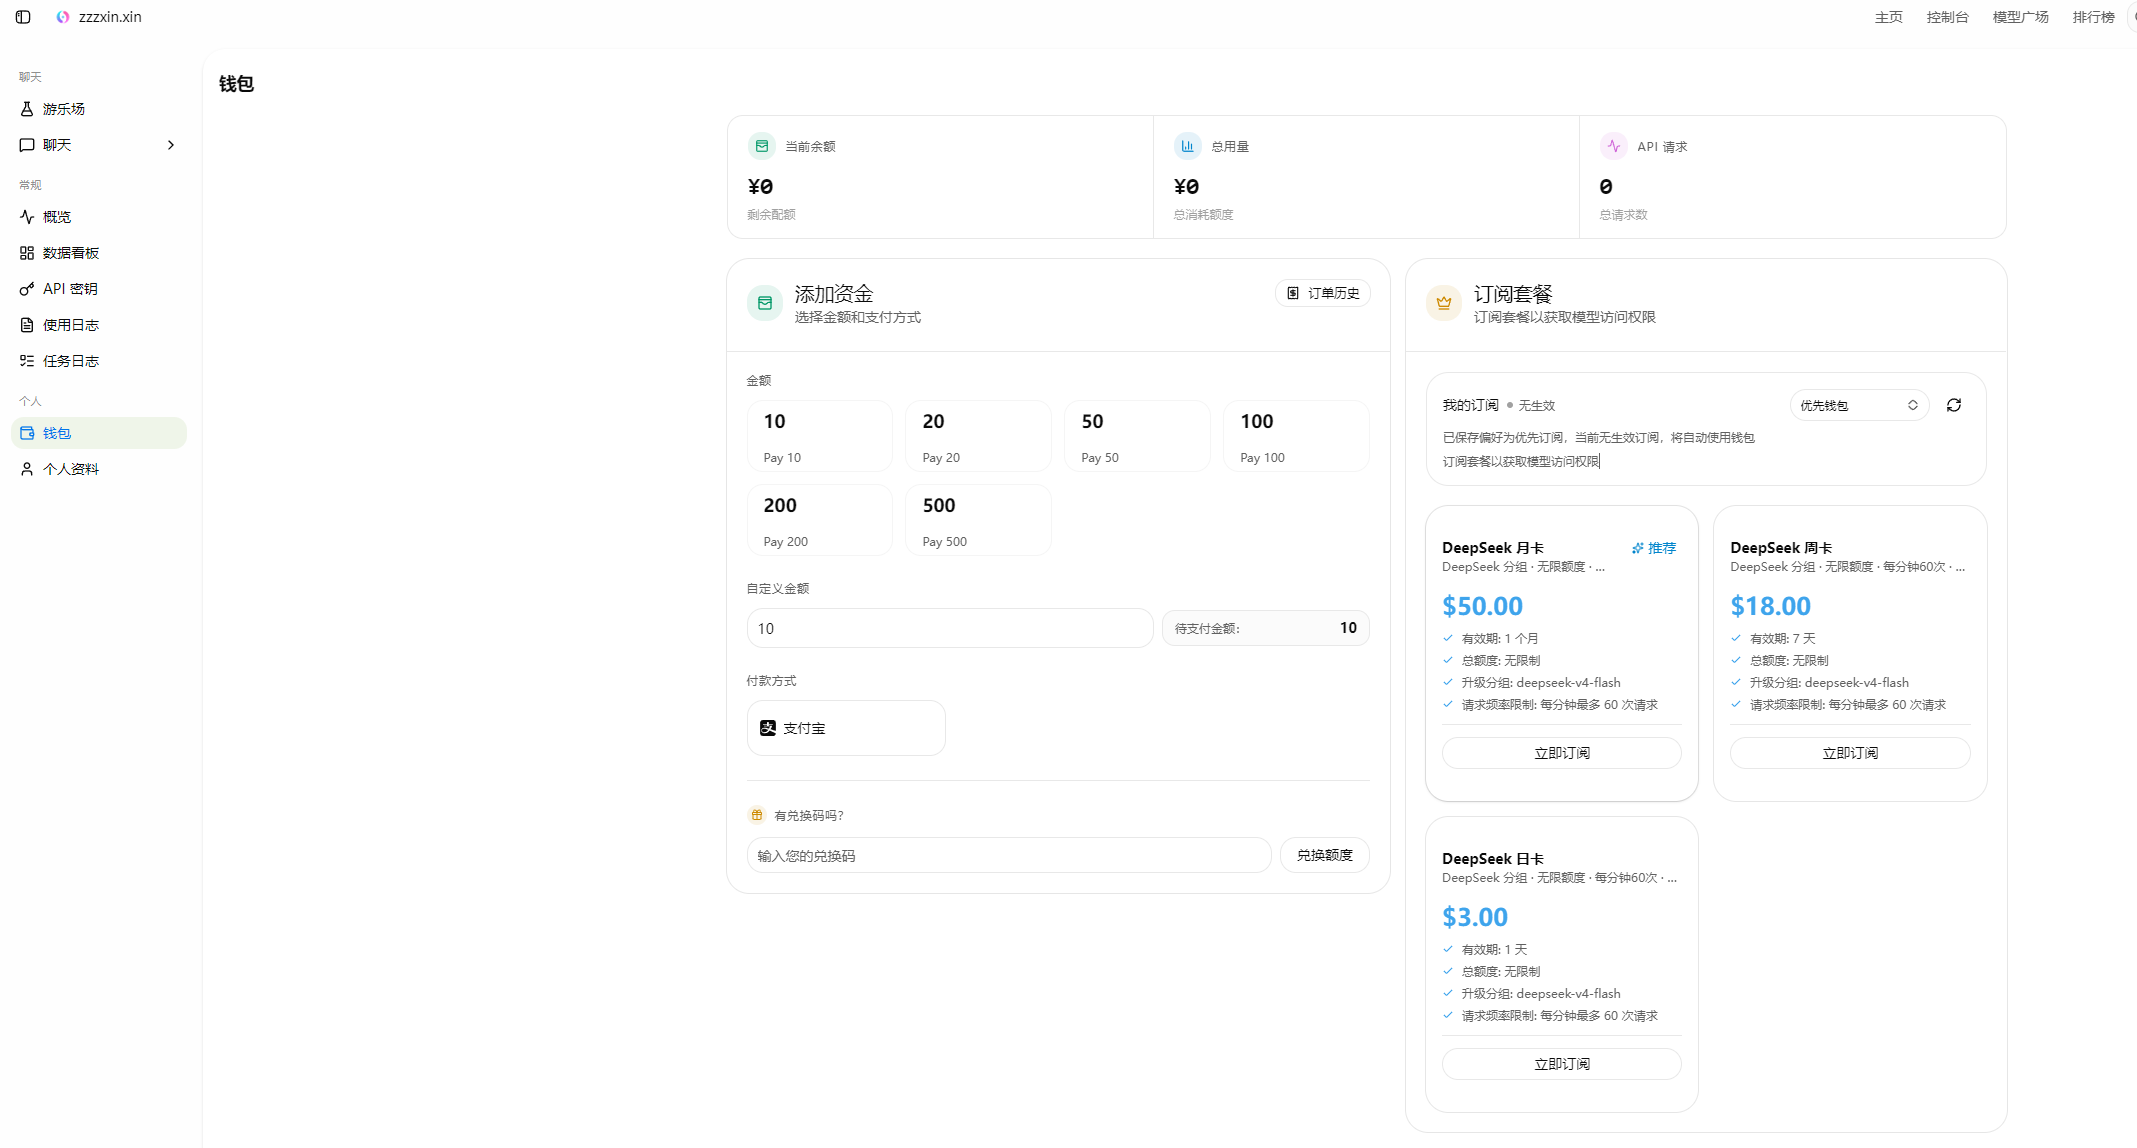
Task: Select the 10 amount preset
Action: tap(820, 436)
